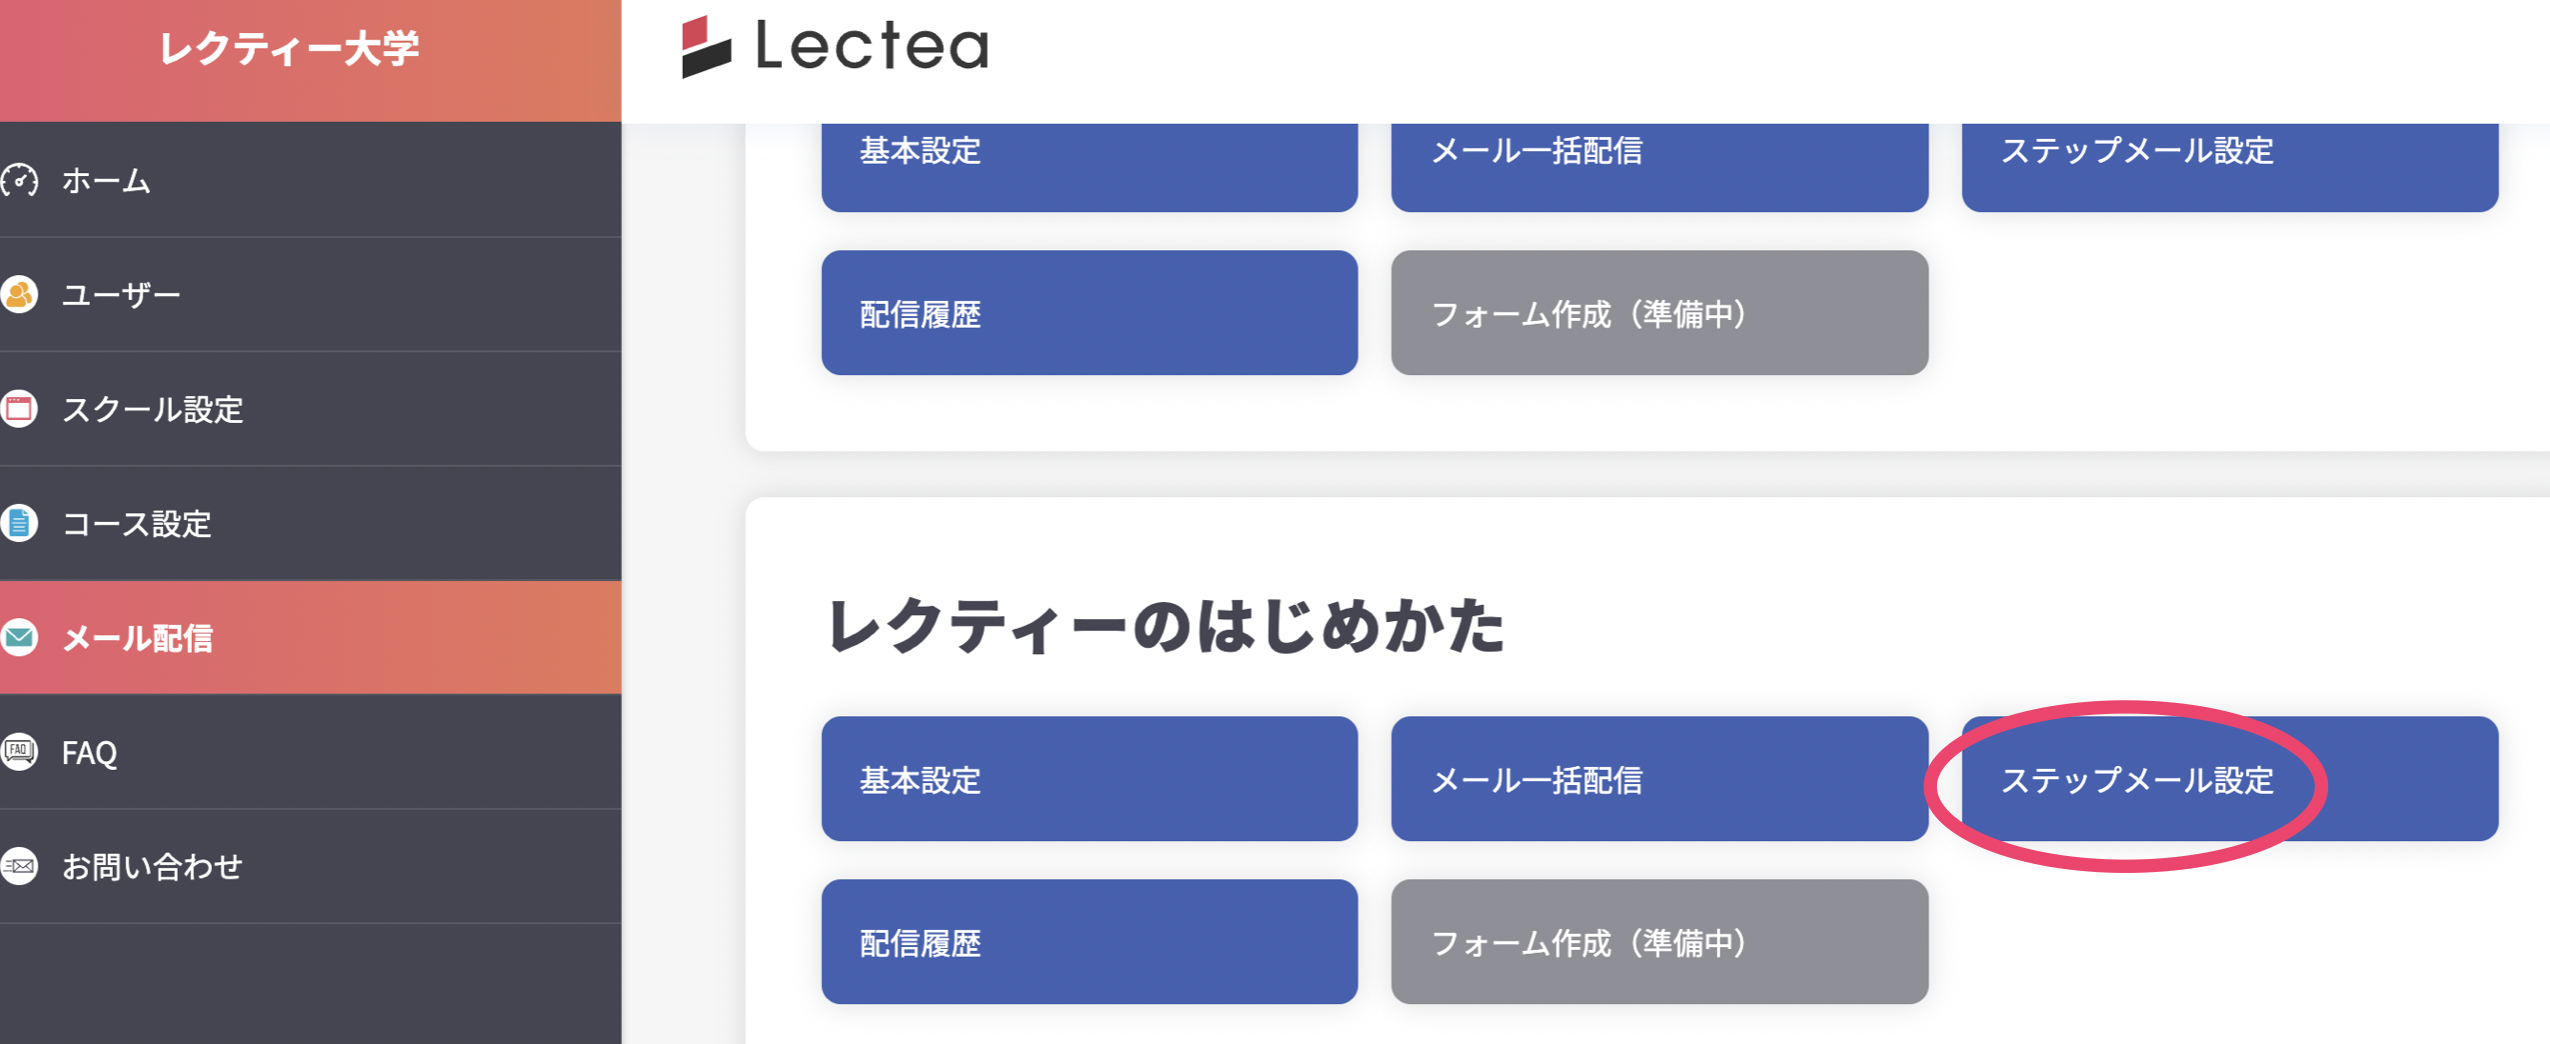The height and width of the screenshot is (1044, 2550).
Task: Open the ユーザー menu item
Action: 121,295
